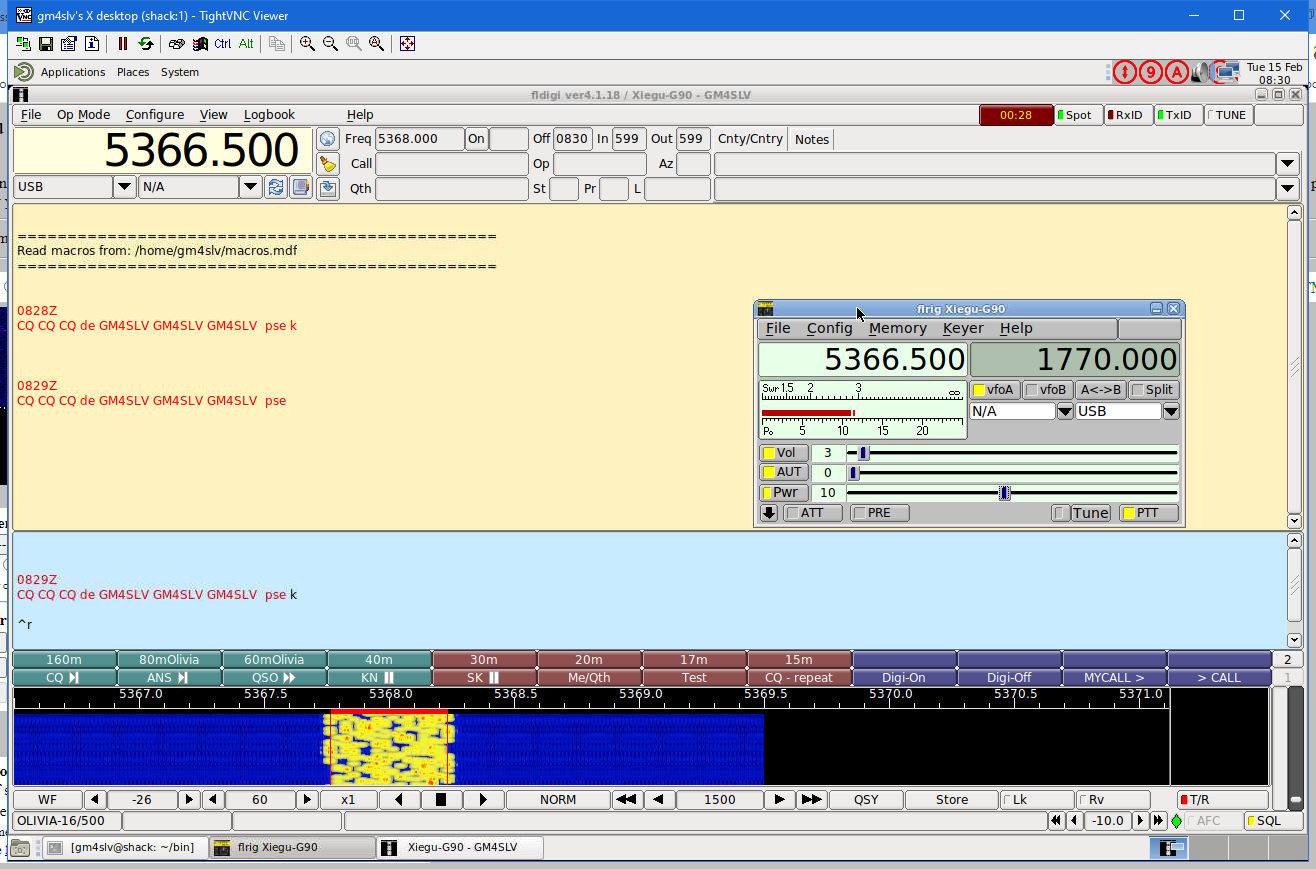Enable PTT in flrig
Image resolution: width=1316 pixels, height=869 pixels.
(x=1148, y=512)
